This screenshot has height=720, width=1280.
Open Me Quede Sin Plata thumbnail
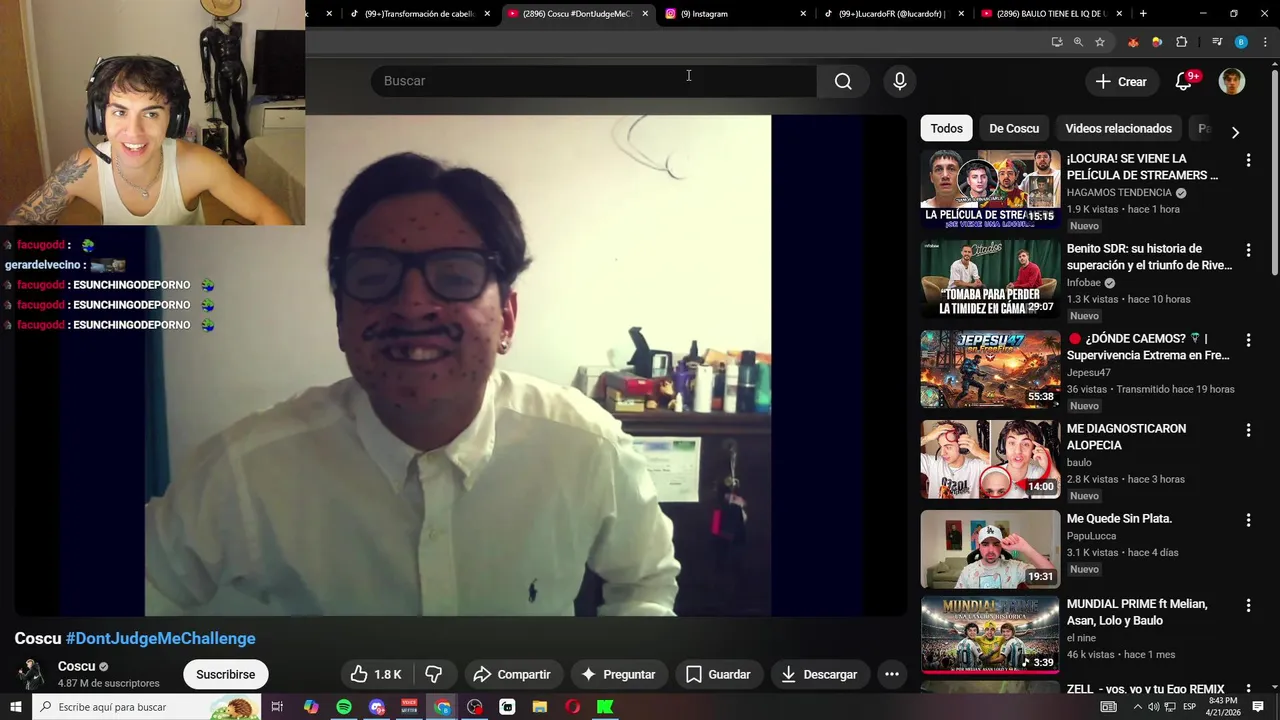point(990,550)
